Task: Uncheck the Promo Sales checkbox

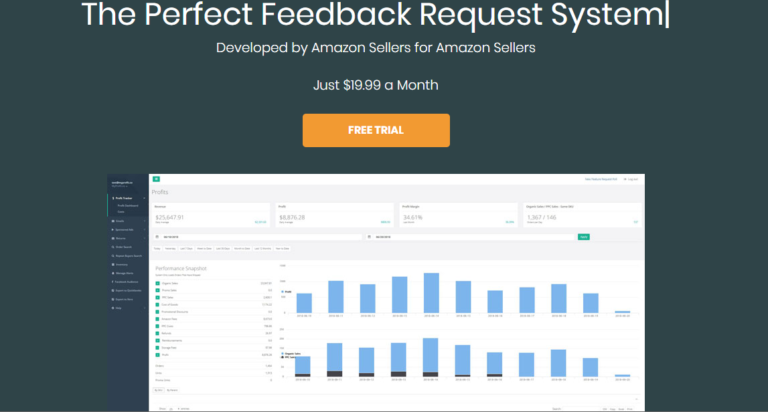Action: 158,291
